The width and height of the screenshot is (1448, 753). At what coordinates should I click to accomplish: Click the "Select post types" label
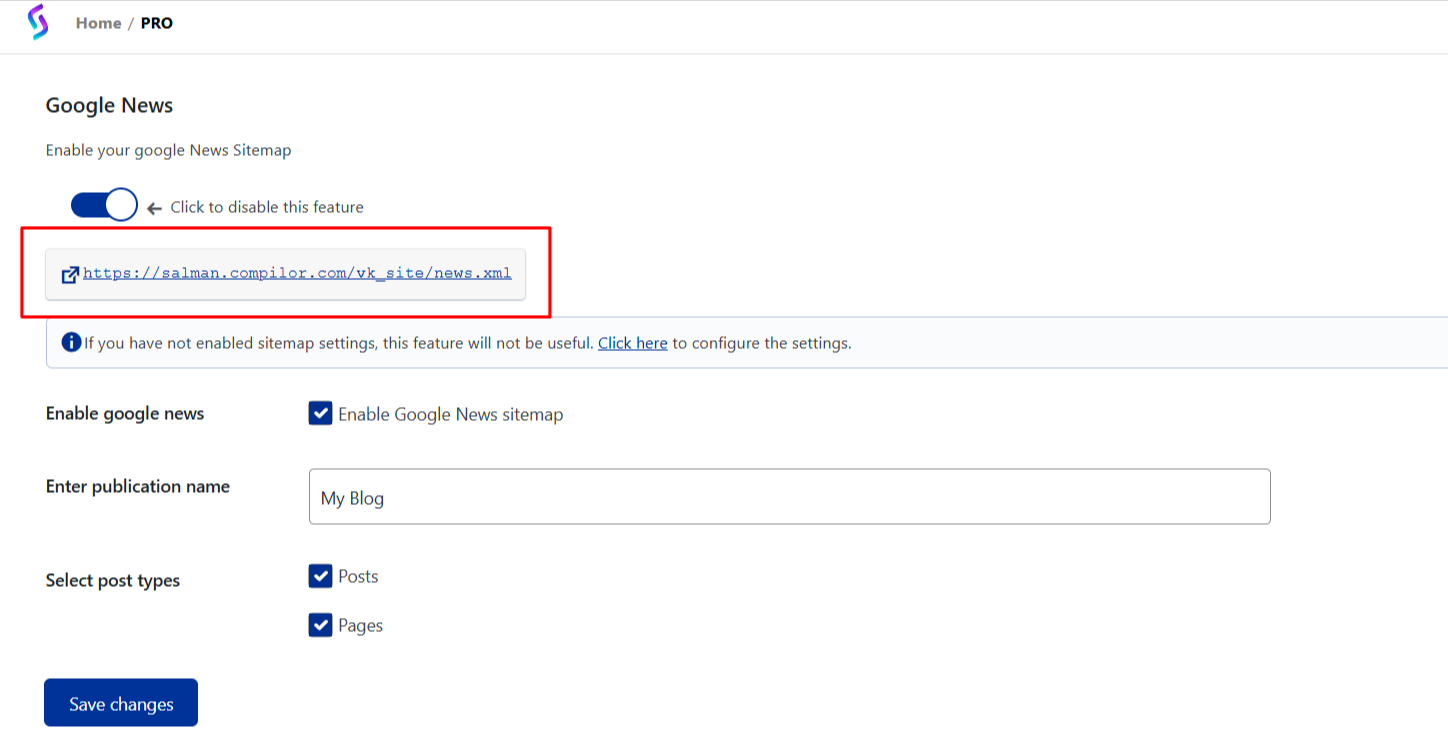(113, 581)
